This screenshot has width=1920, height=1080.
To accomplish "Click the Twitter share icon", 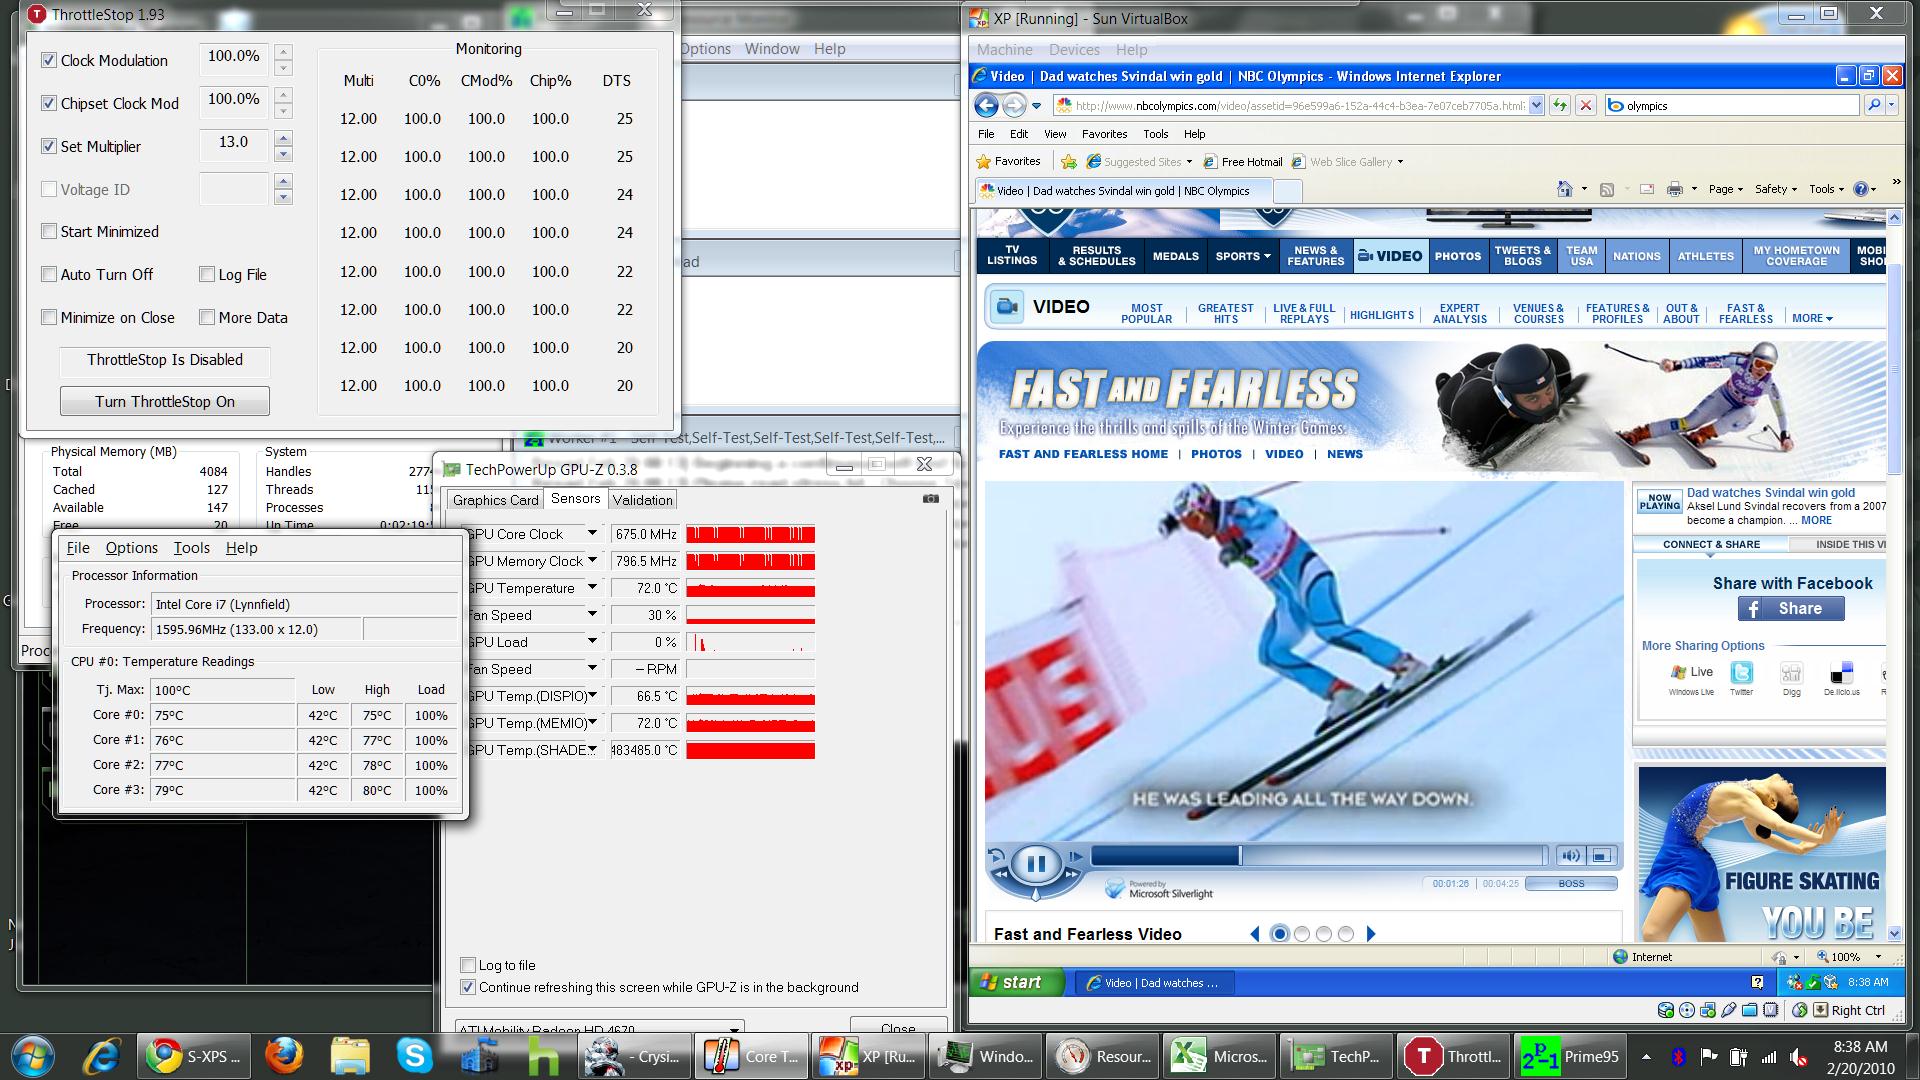I will (x=1741, y=674).
